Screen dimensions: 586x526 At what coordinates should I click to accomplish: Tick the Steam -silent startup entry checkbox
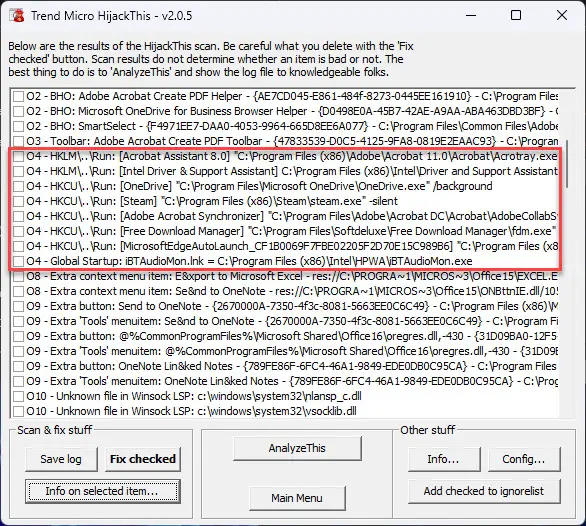pos(18,201)
